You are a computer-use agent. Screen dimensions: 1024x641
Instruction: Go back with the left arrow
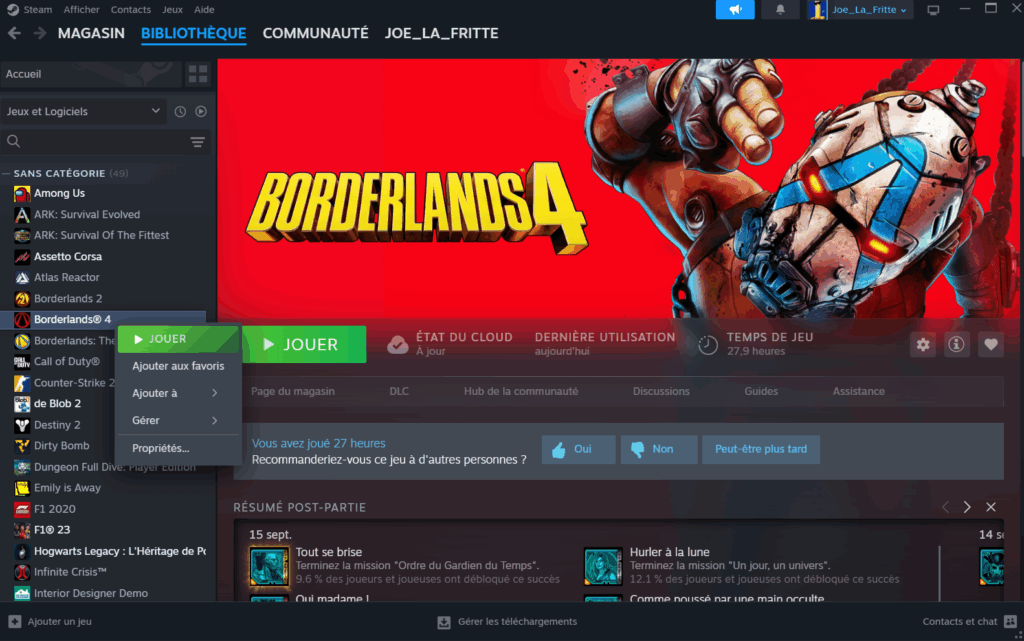pyautogui.click(x=14, y=33)
